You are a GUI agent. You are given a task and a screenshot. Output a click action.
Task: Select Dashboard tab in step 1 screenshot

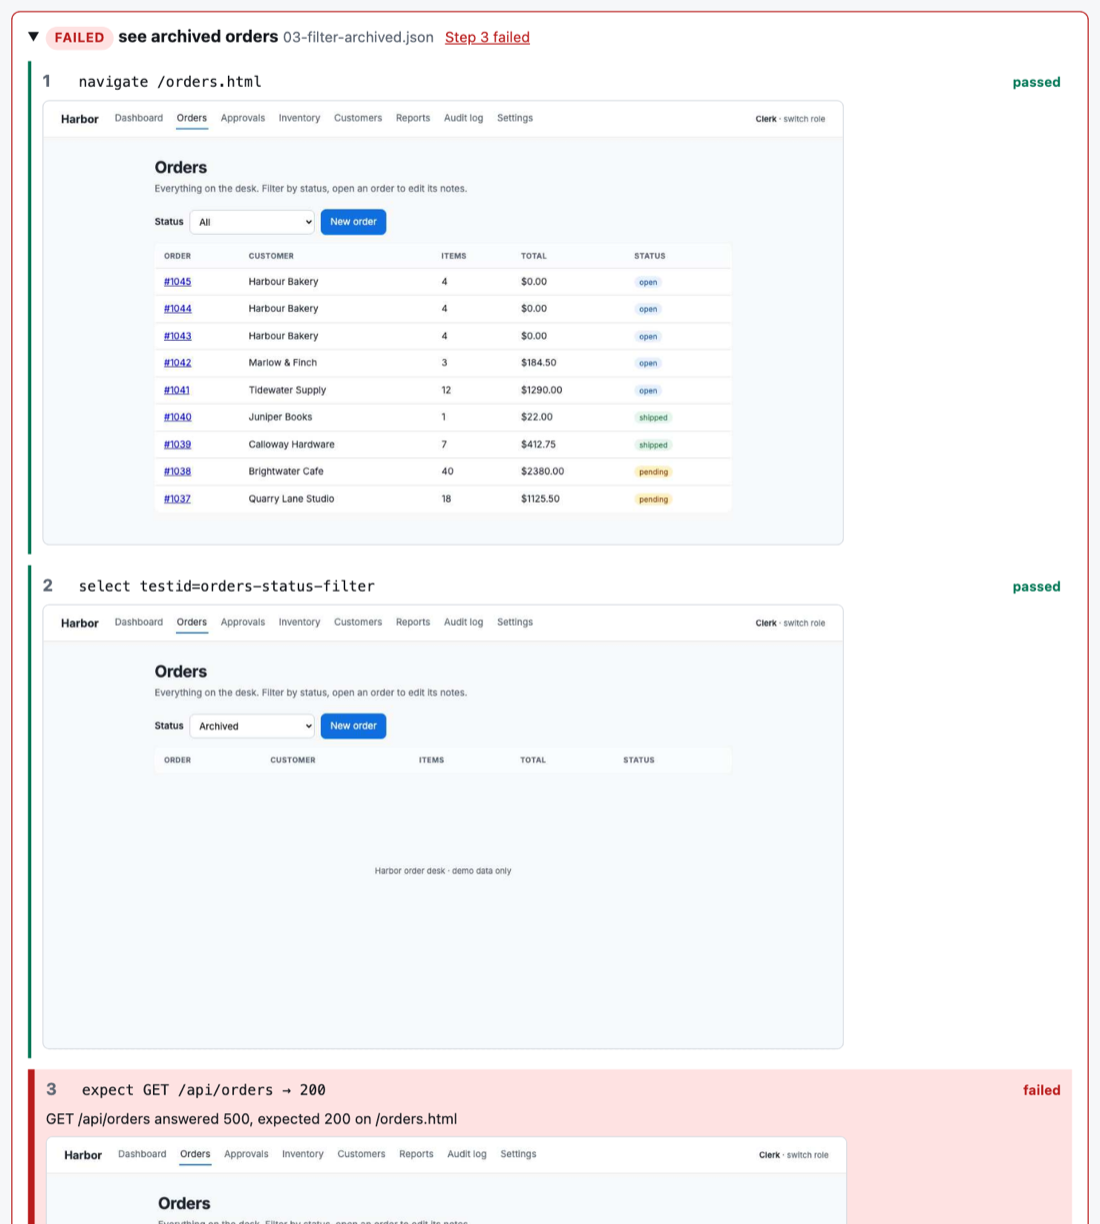139,118
